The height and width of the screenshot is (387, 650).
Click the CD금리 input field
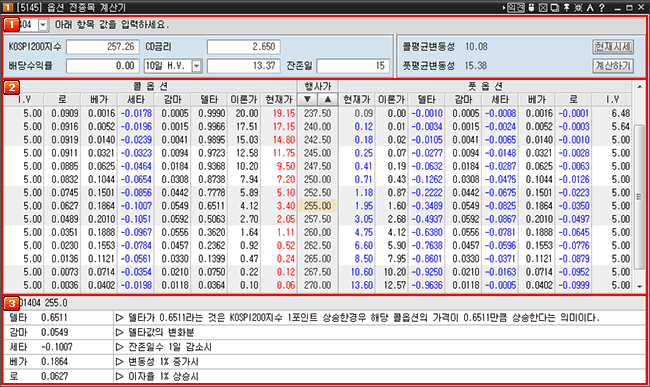click(x=244, y=47)
